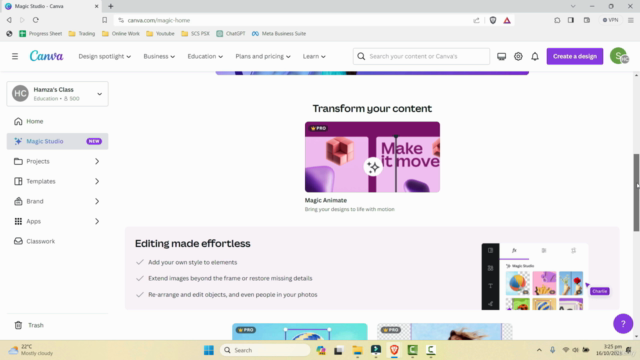The image size is (640, 360).
Task: Reload the browser page
Action: tap(36, 20)
